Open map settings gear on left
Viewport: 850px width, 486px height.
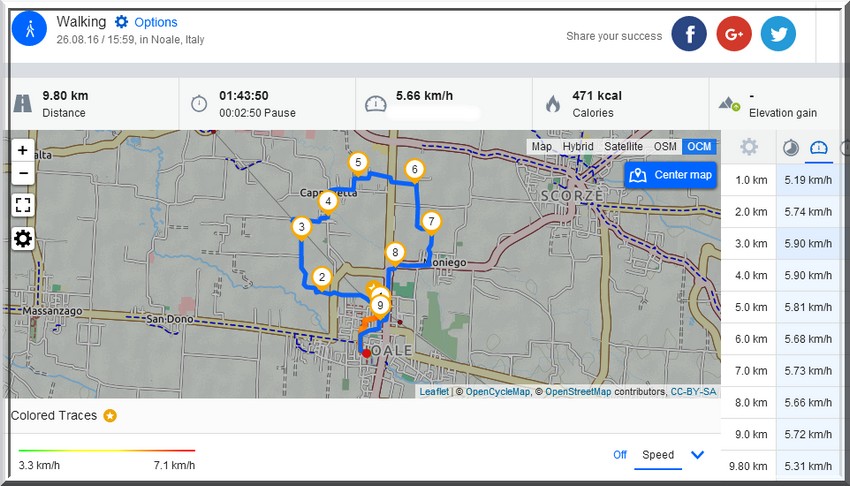[23, 238]
